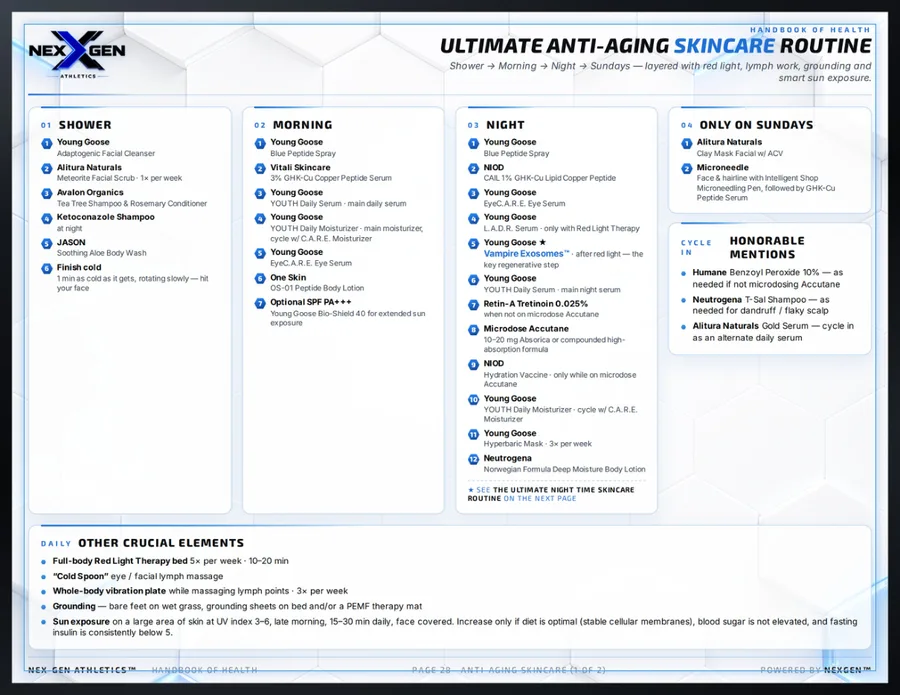The image size is (900, 695).
Task: Click 'One Skin' in Morning list
Action: pos(288,277)
